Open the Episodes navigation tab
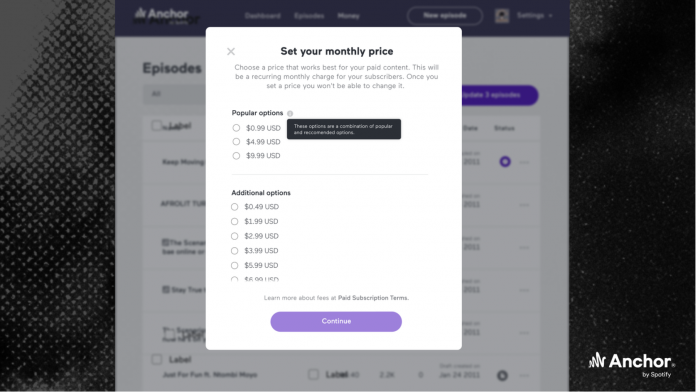 tap(309, 16)
